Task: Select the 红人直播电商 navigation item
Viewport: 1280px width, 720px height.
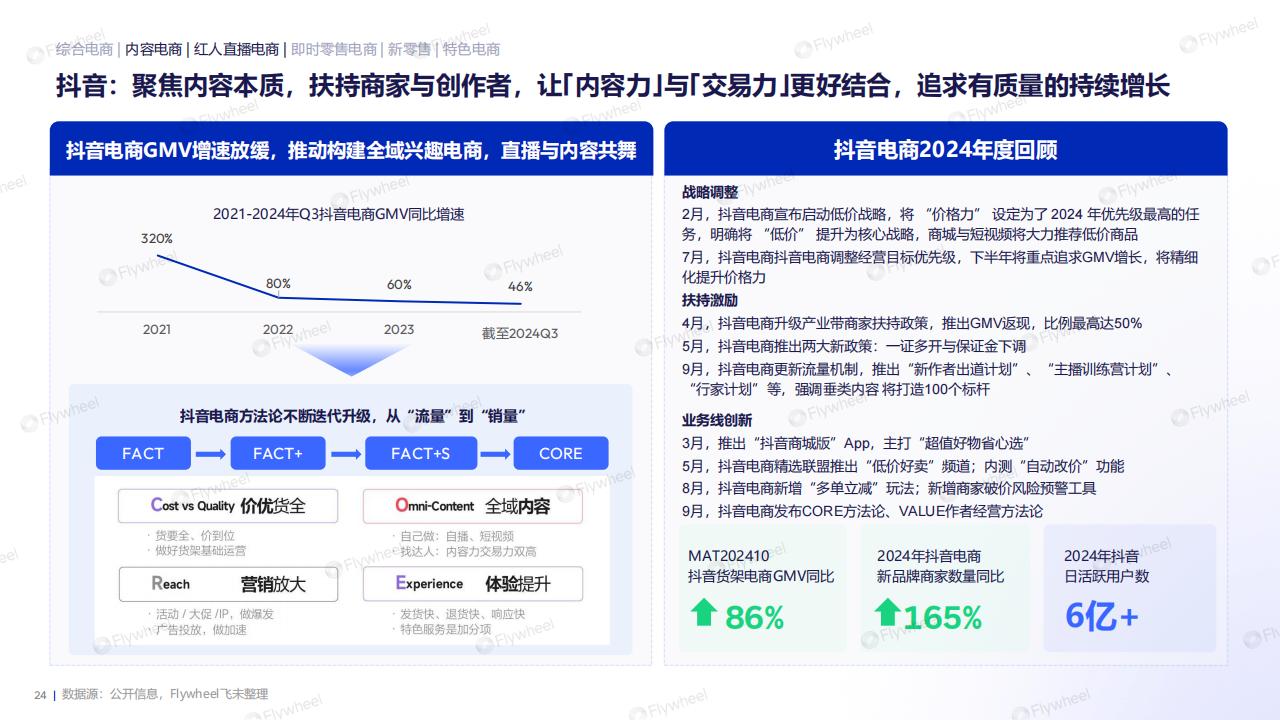Action: [x=236, y=49]
